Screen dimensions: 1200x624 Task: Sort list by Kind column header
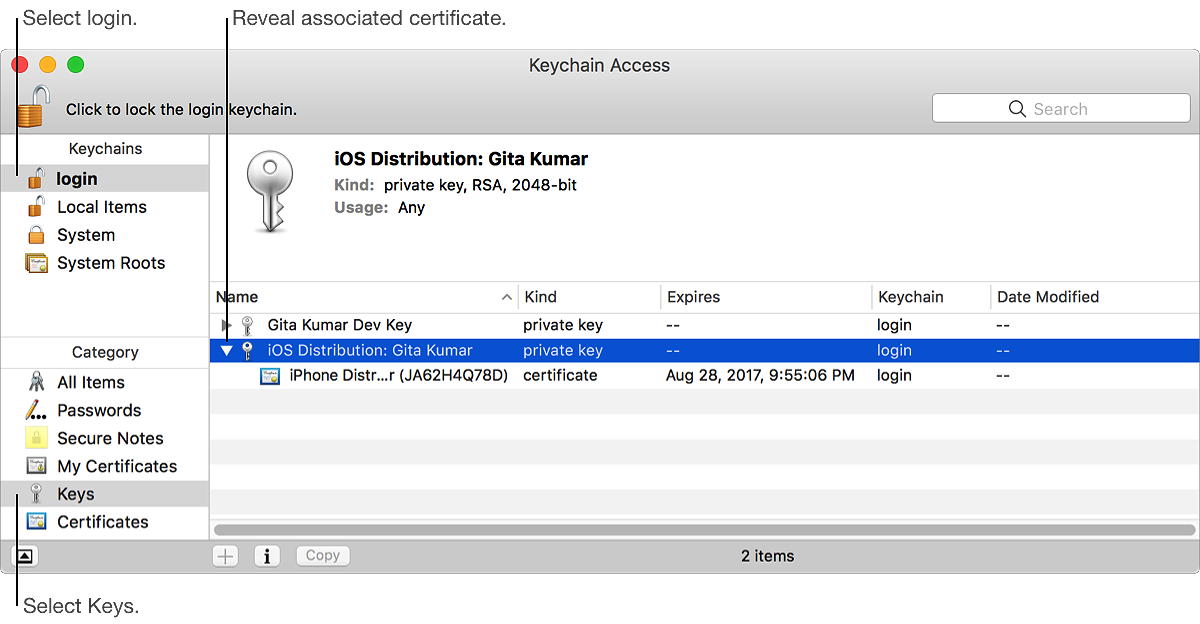click(589, 297)
